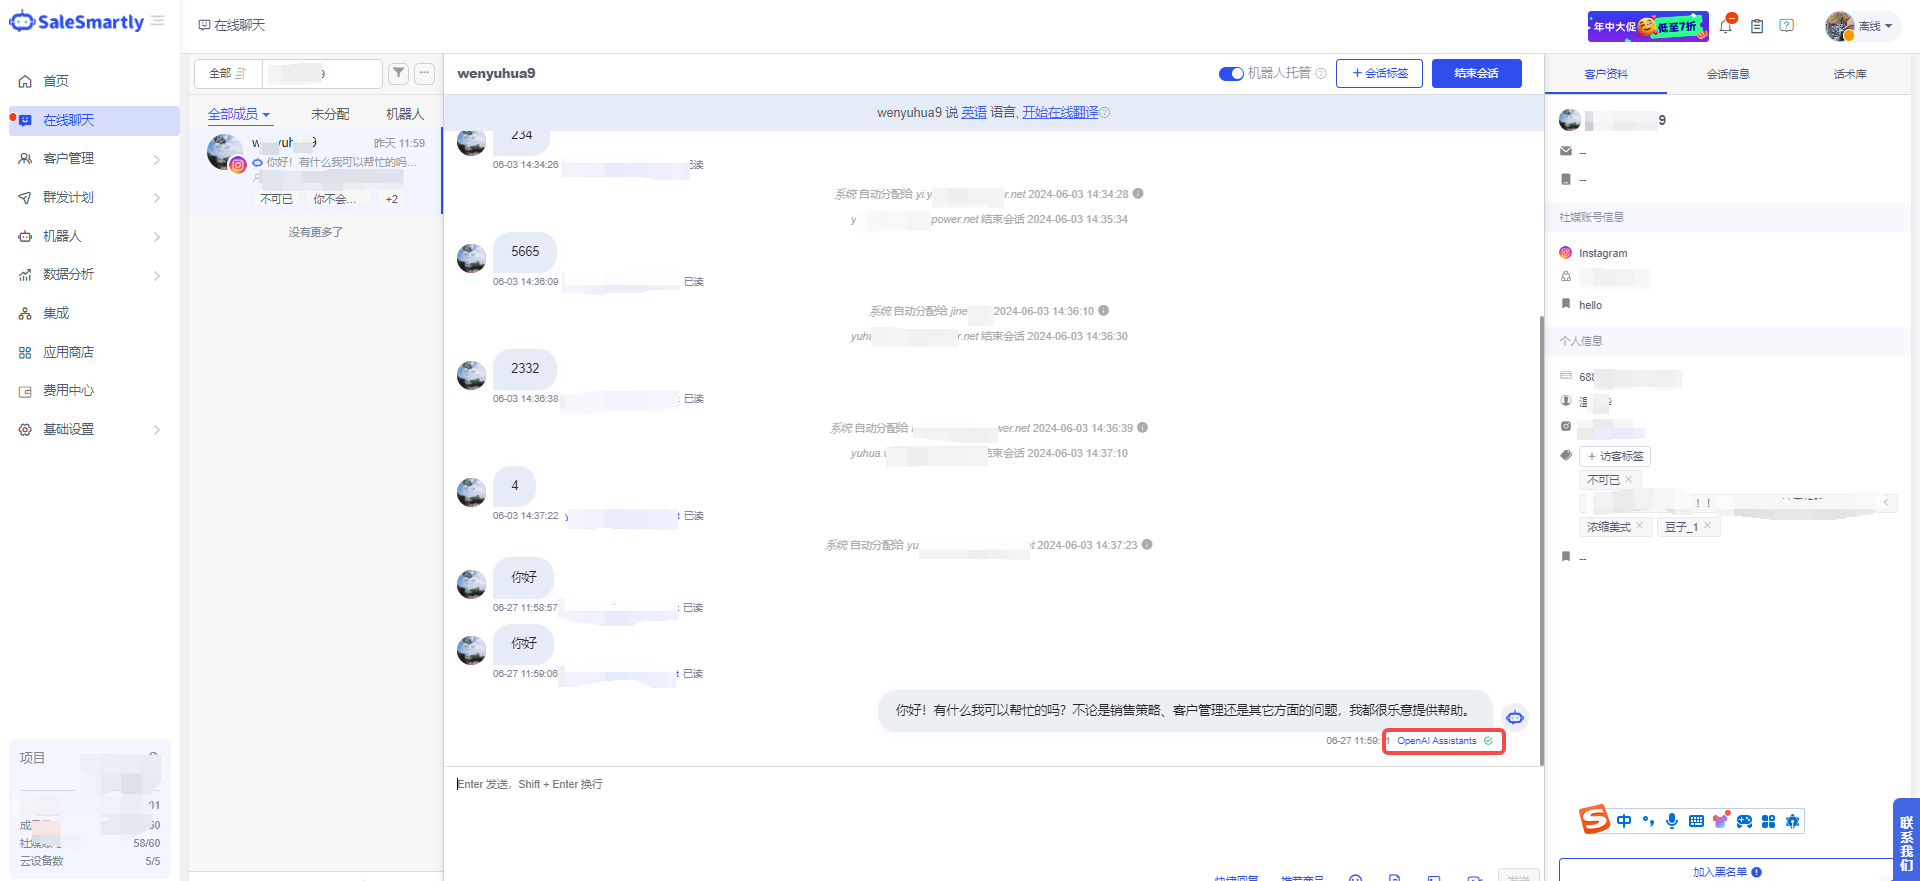Open the Sogou soft keyboard
This screenshot has width=1920, height=881.
pos(1696,821)
